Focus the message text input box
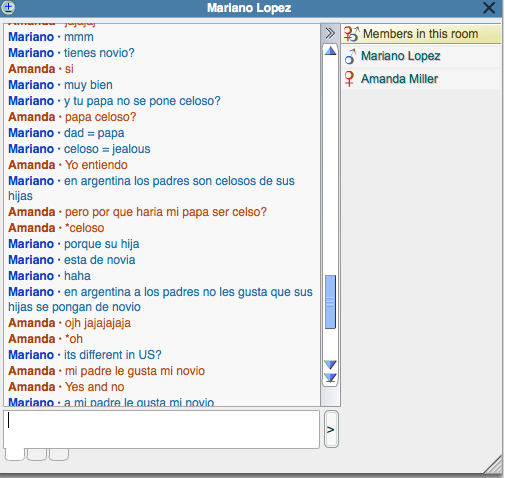The height and width of the screenshot is (478, 505). [162, 429]
